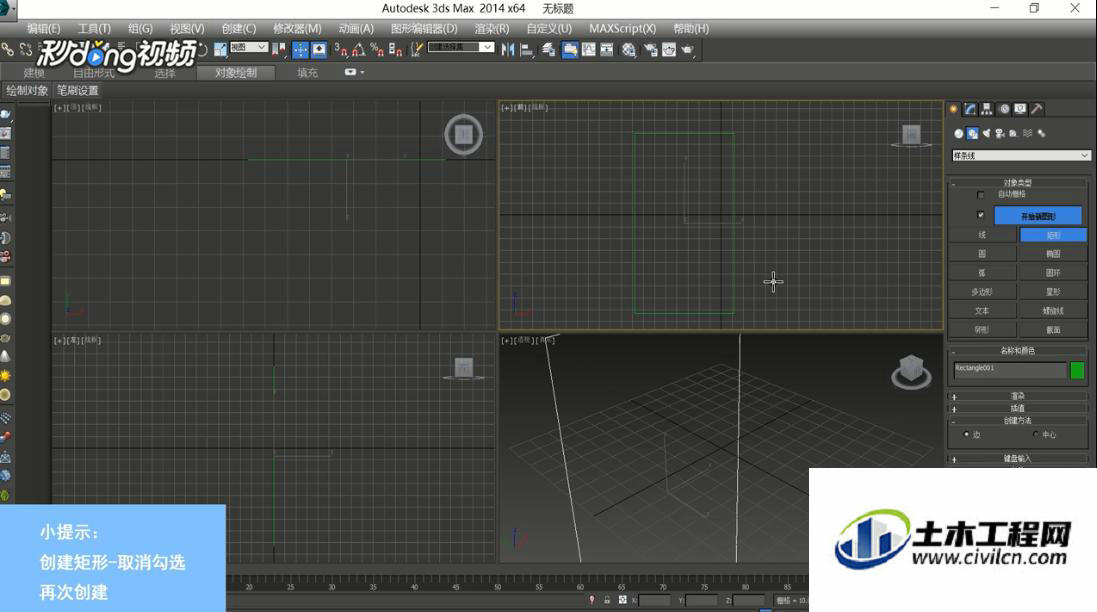This screenshot has height=612, width=1097.
Task: Switch to the 填充 ribbon tab
Action: (307, 73)
